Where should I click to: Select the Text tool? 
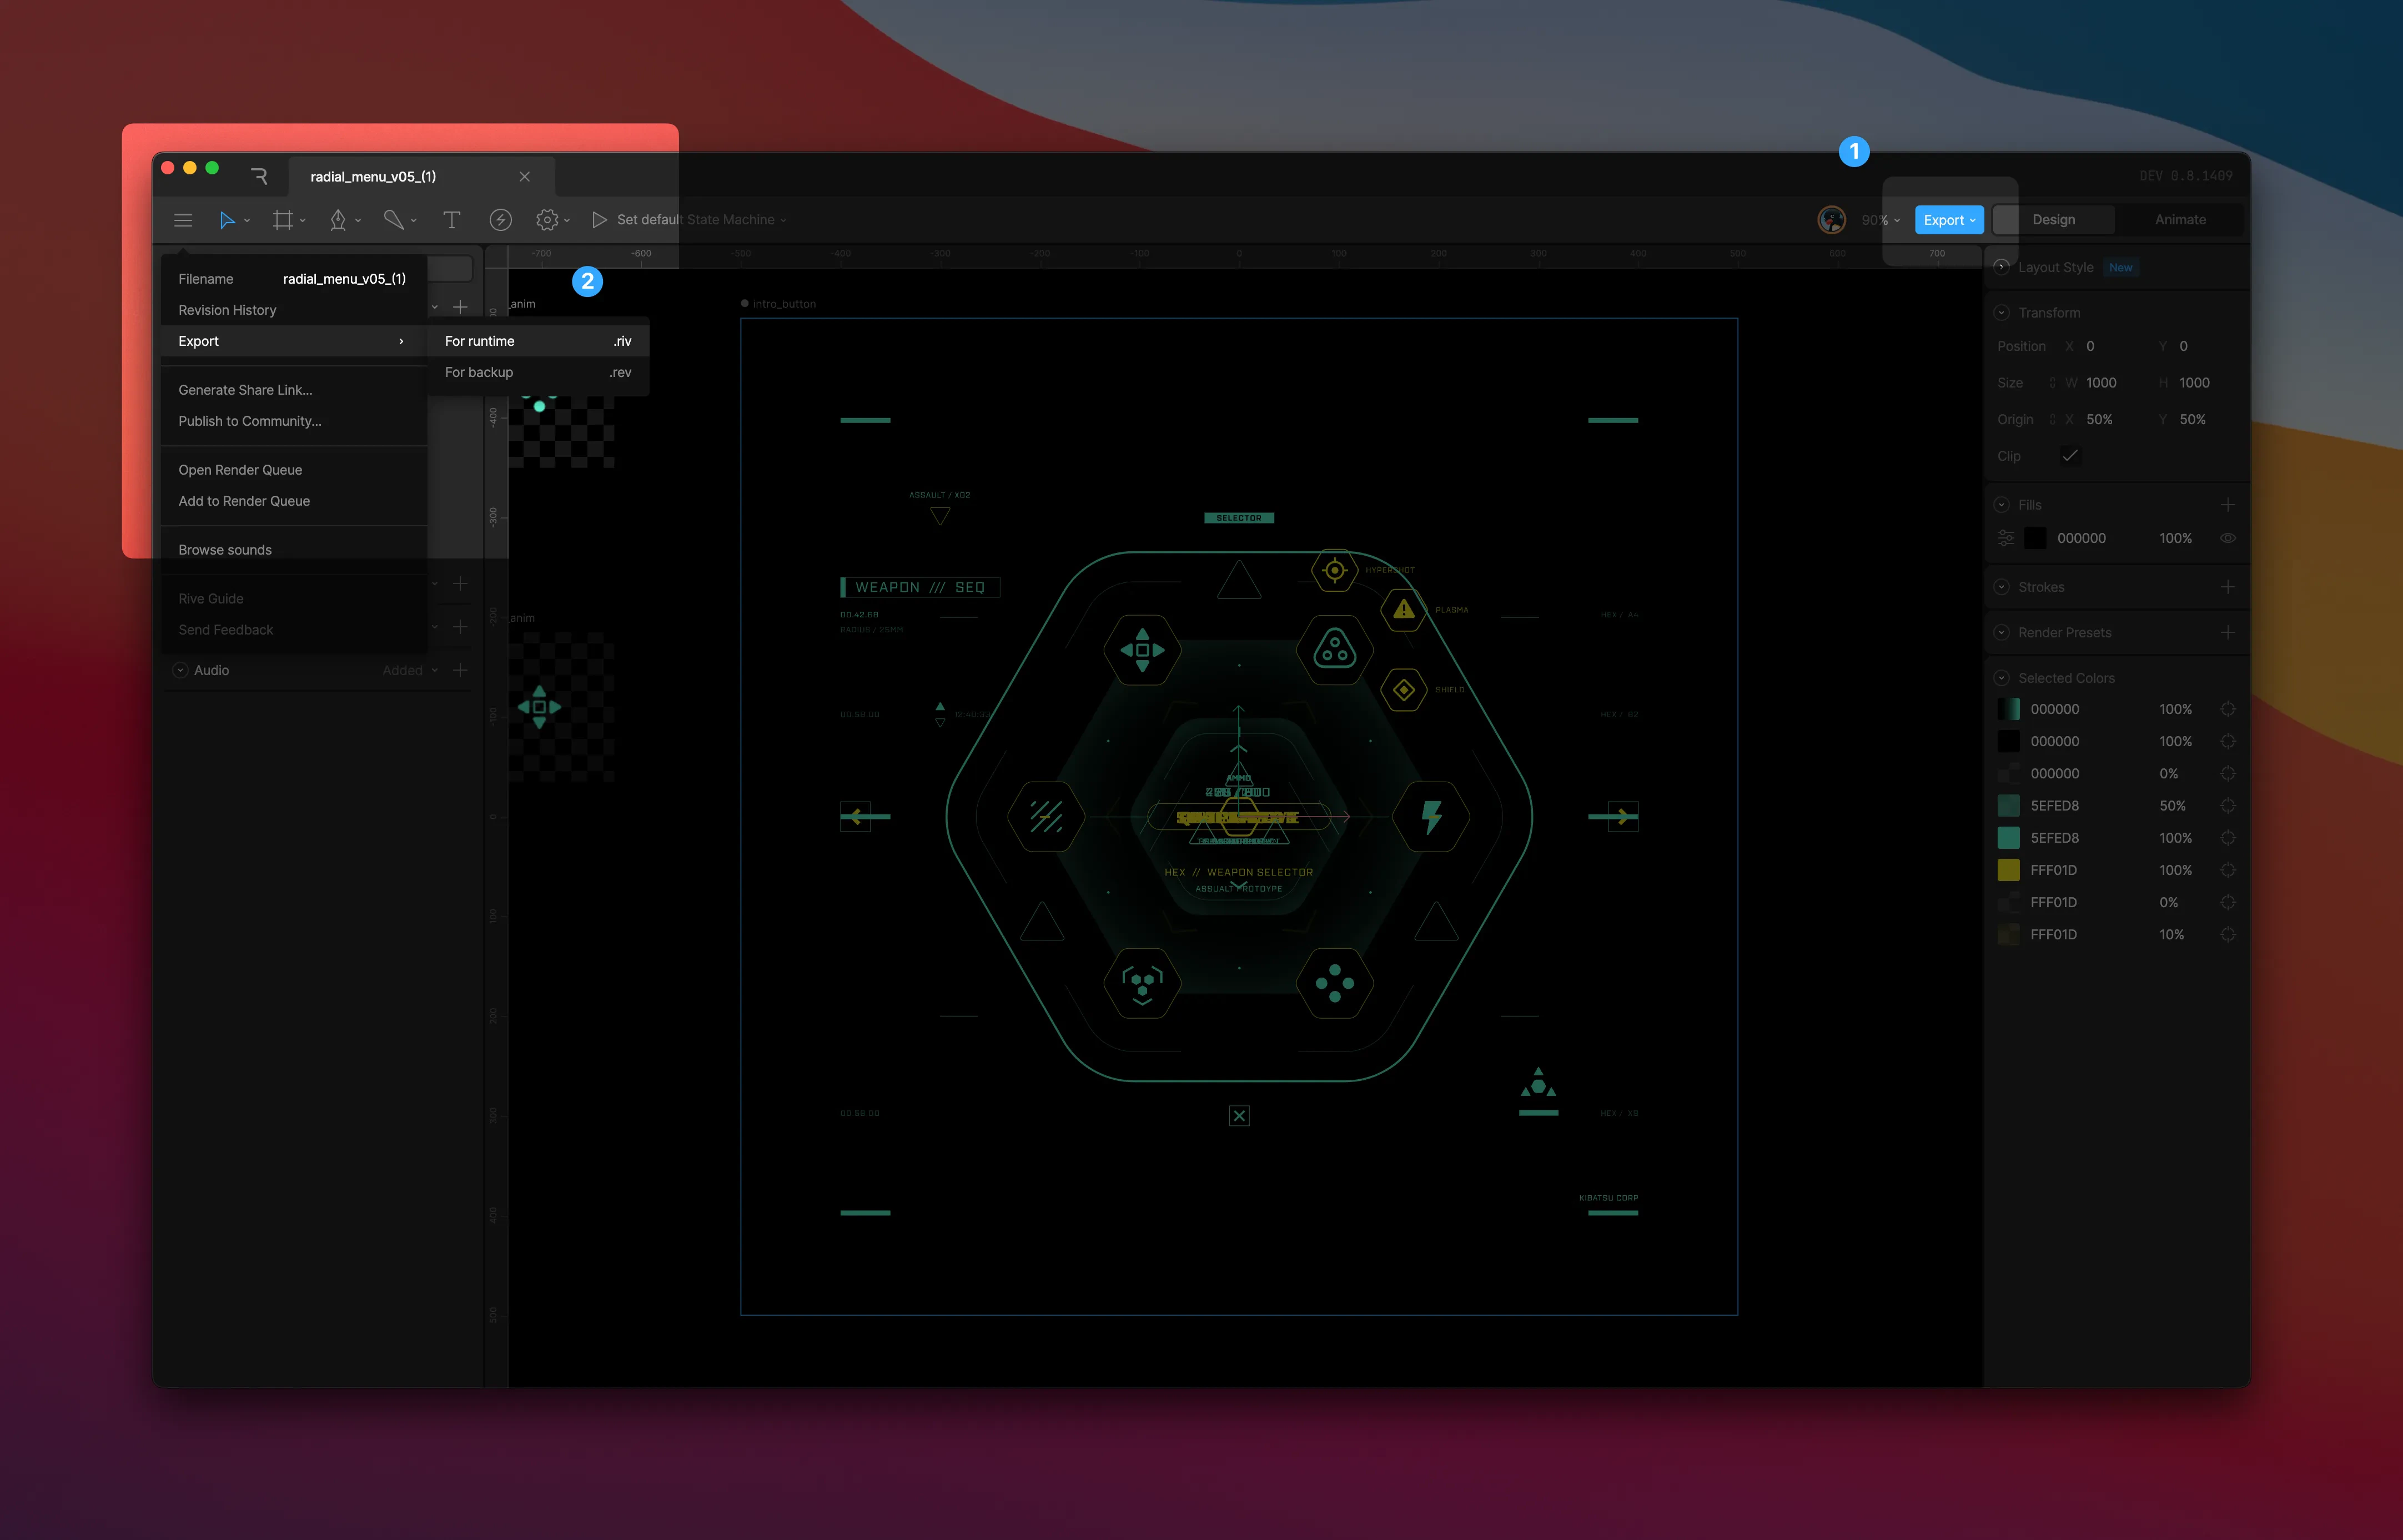coord(451,220)
